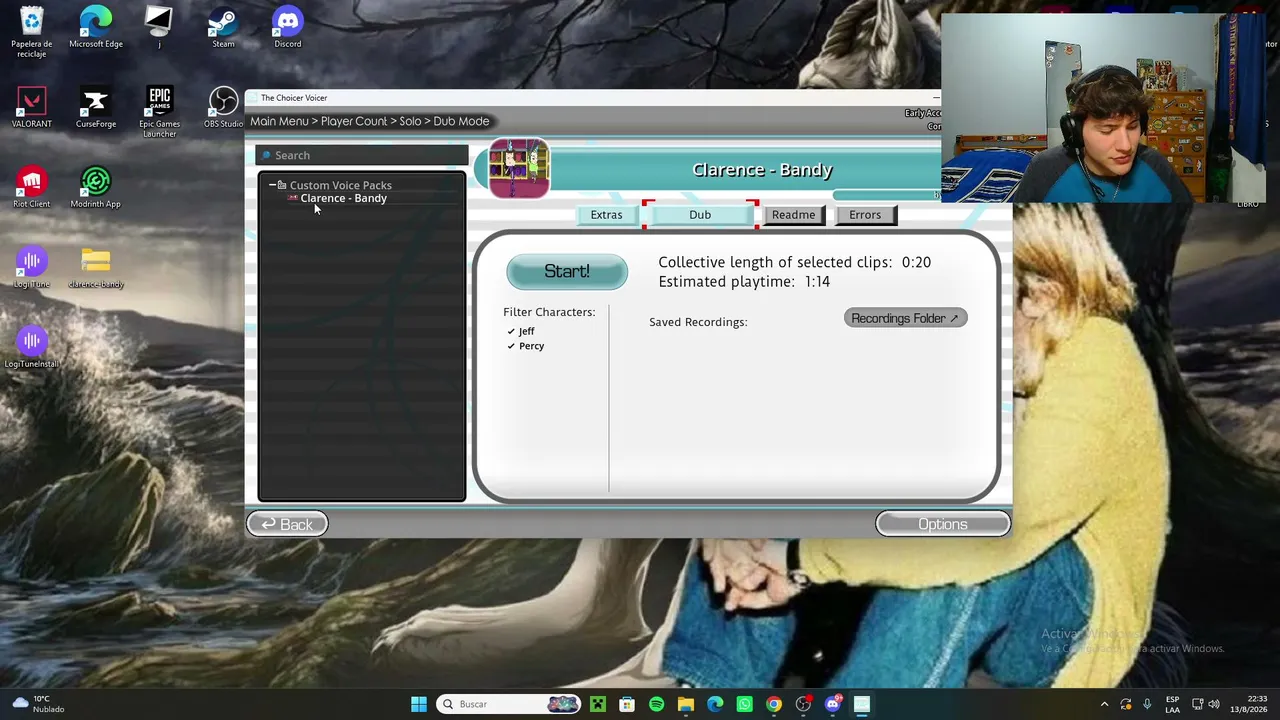Click the microphone icon in system tray

pyautogui.click(x=1147, y=704)
